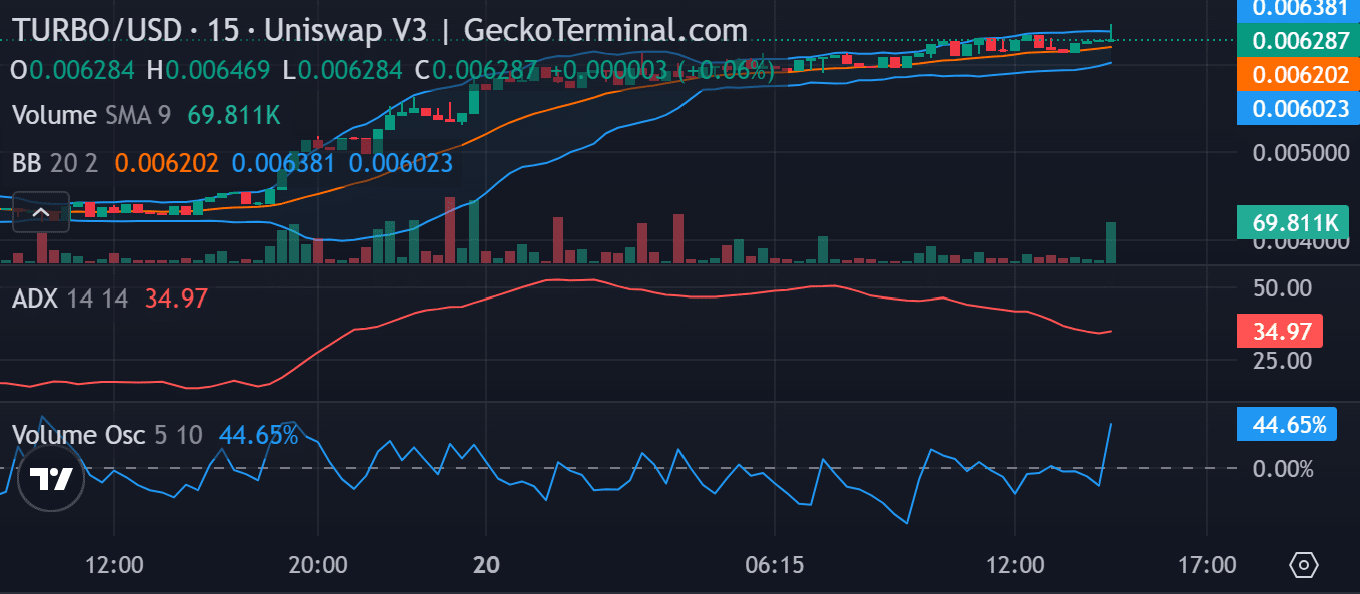
Task: Click the bold 20 date axis label
Action: [x=486, y=565]
